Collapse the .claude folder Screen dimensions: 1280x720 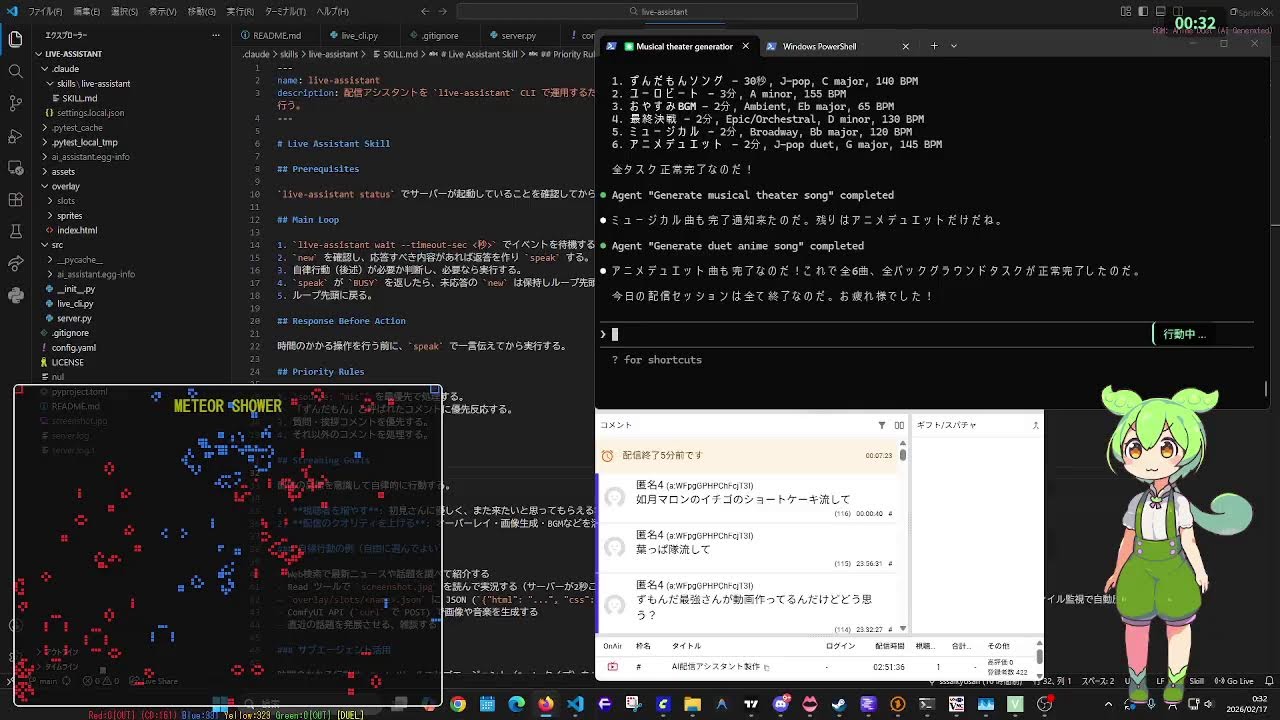click(x=66, y=69)
